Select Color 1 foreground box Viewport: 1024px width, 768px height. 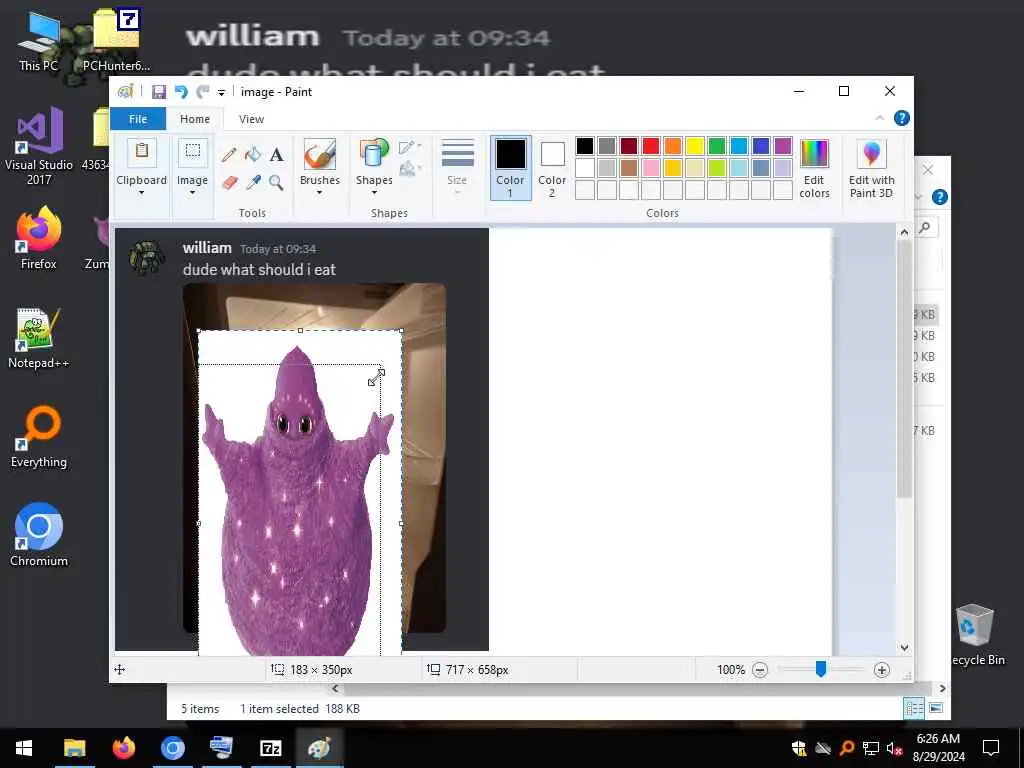tap(510, 168)
